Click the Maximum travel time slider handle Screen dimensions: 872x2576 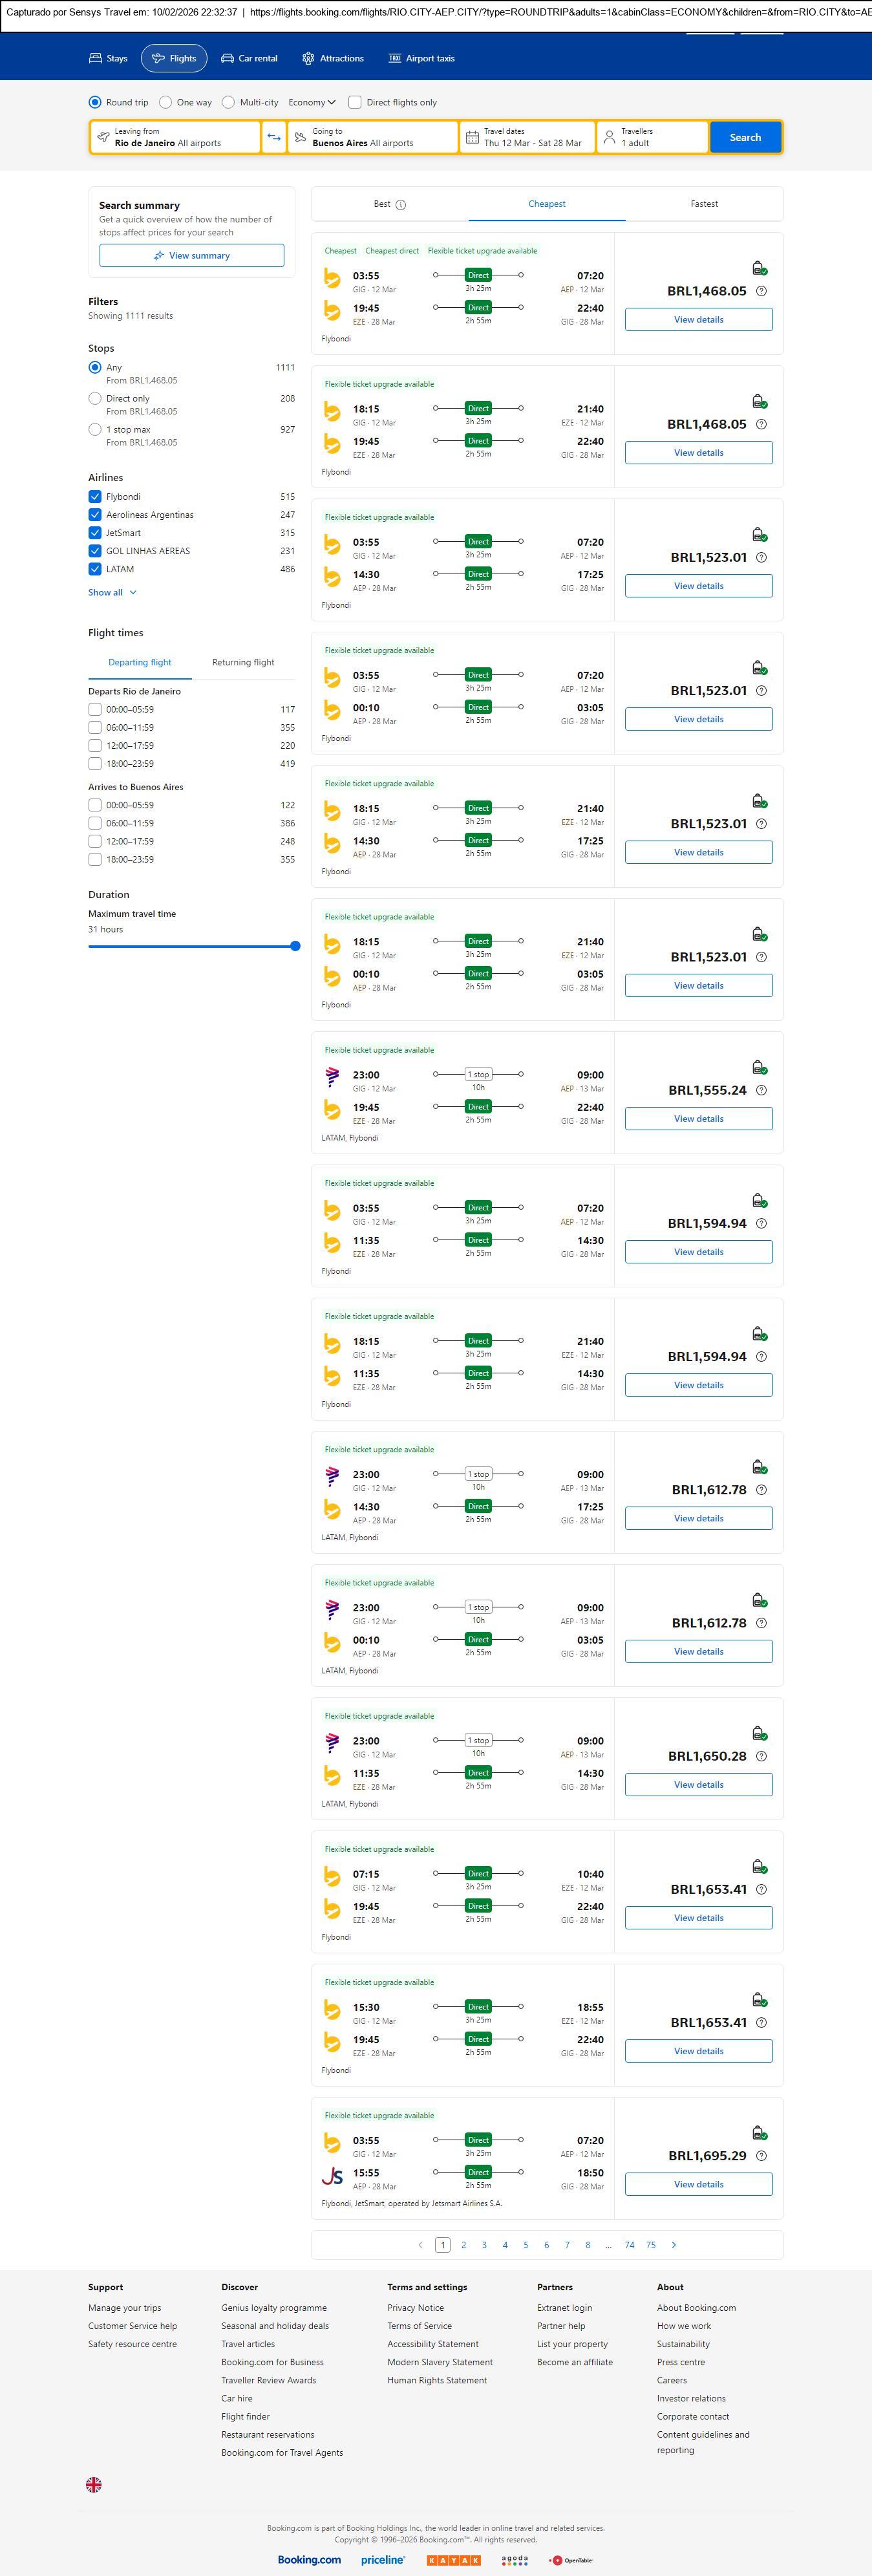[x=295, y=946]
